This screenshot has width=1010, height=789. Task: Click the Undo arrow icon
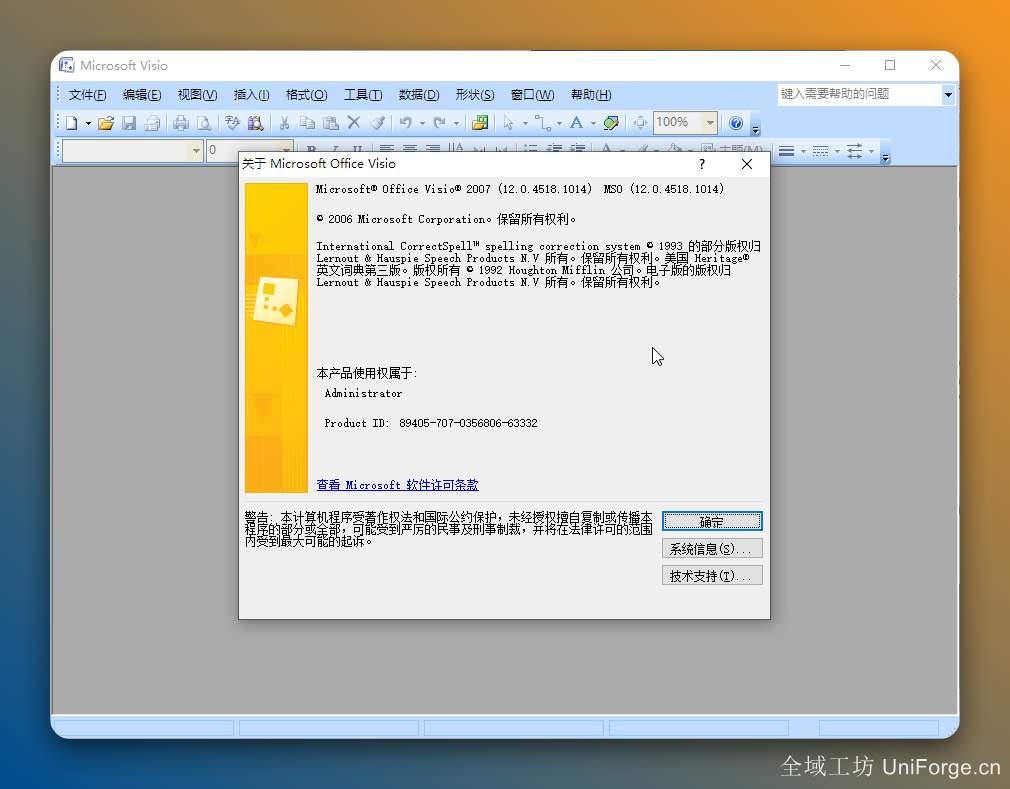[x=406, y=122]
